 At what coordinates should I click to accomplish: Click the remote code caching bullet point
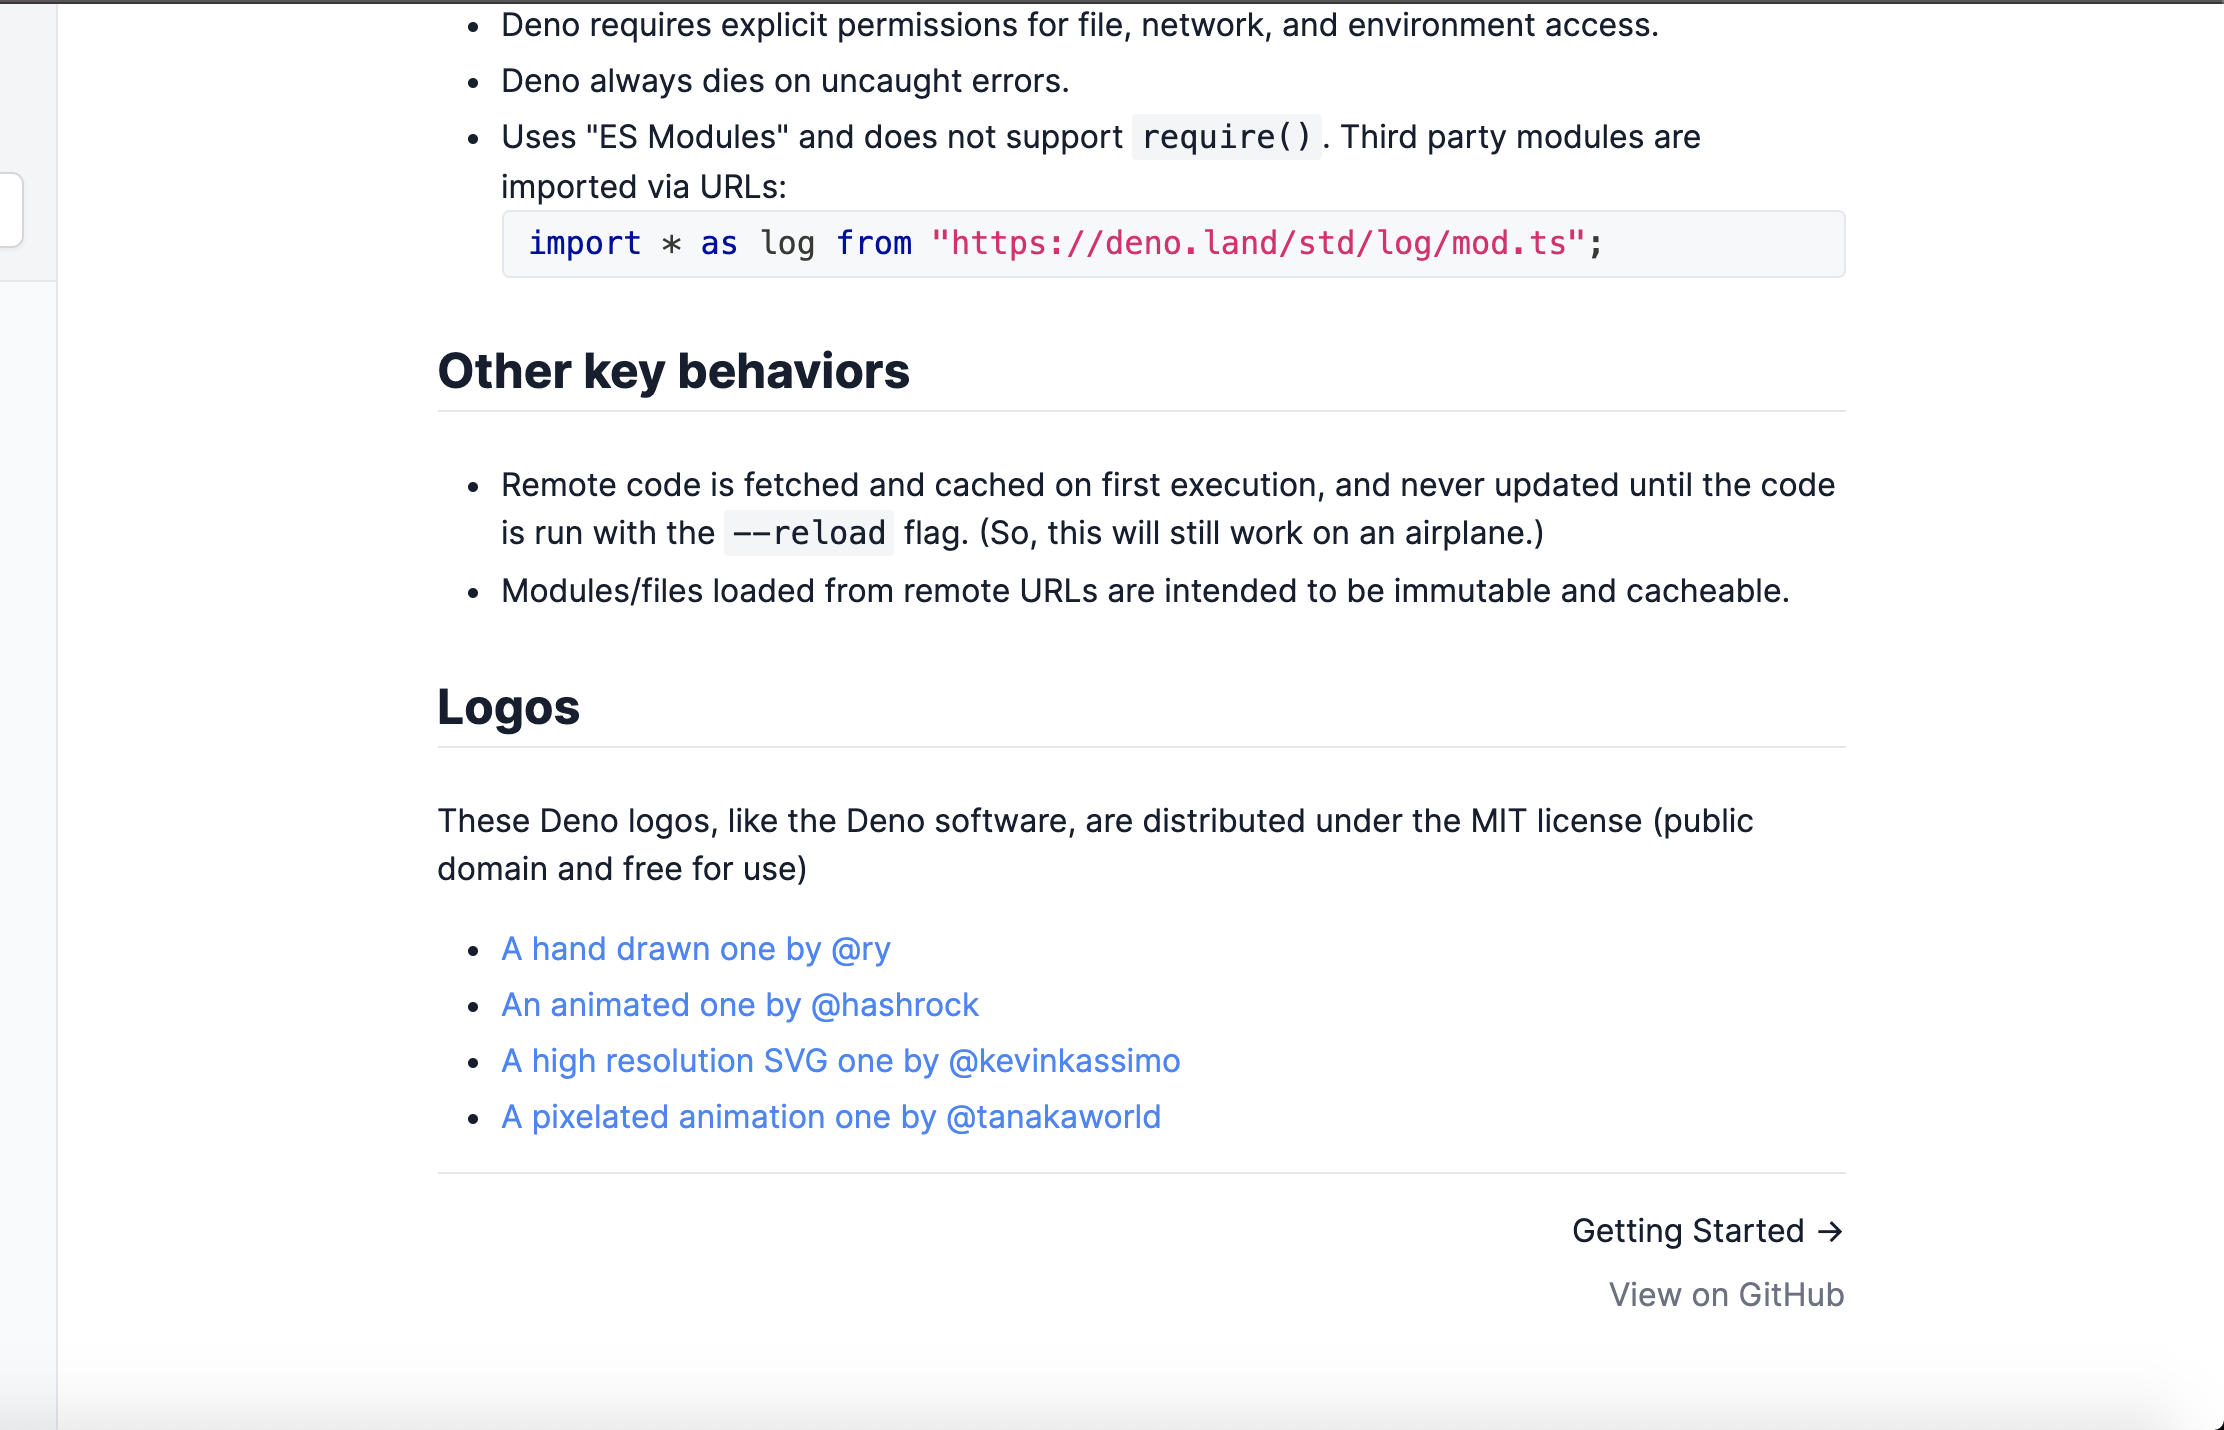pos(1167,485)
